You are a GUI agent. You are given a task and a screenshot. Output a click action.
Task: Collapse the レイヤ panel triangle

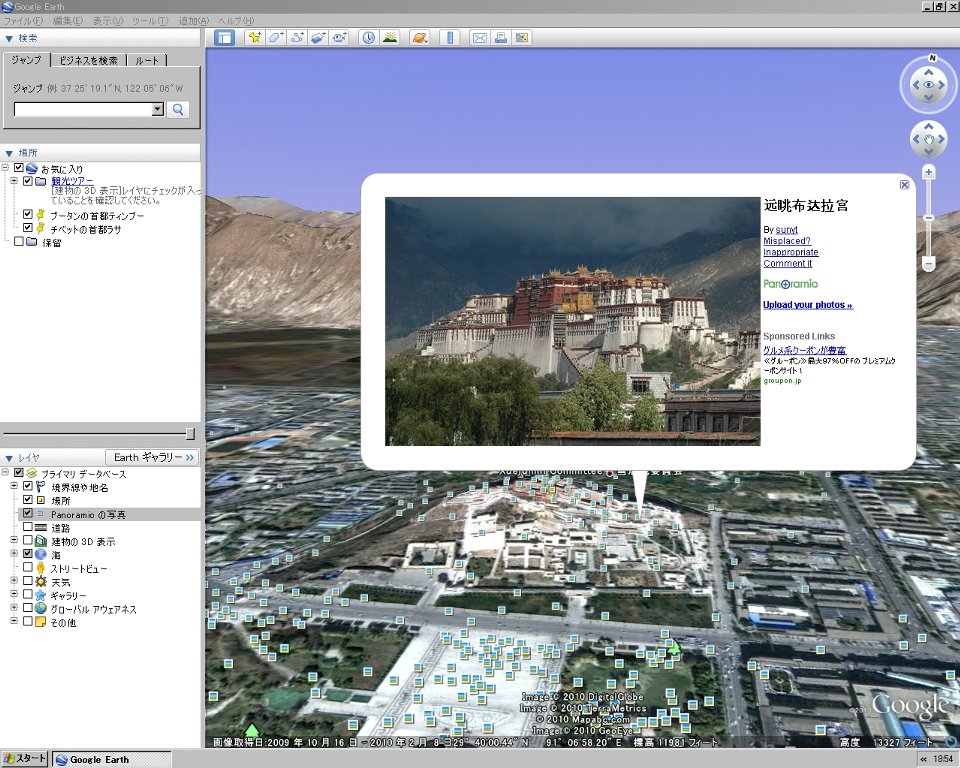9,457
